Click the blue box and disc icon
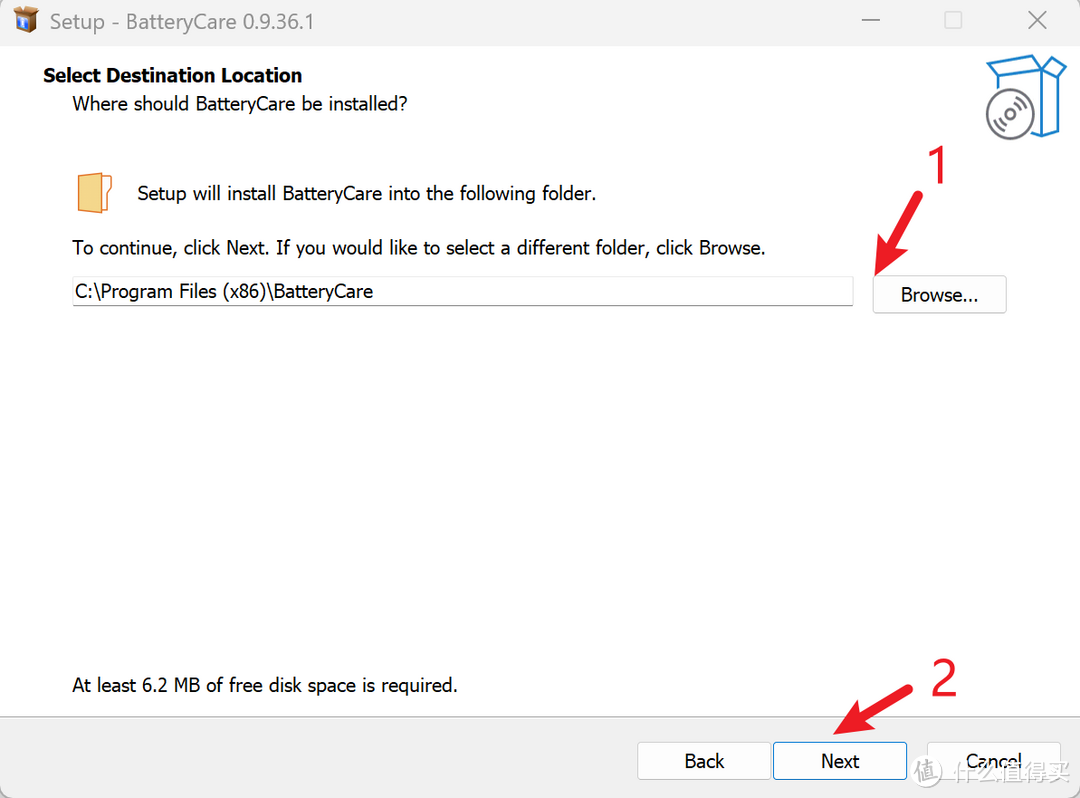This screenshot has width=1080, height=798. [x=1026, y=97]
